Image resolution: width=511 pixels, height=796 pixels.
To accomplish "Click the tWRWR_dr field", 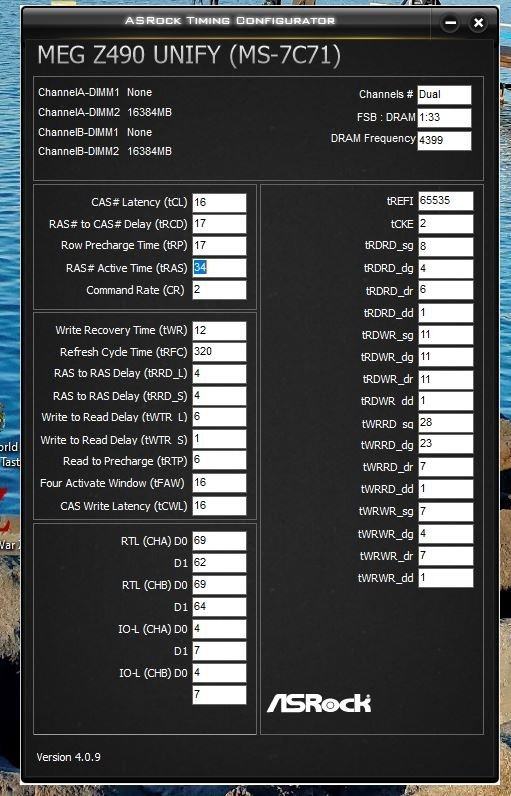I will pyautogui.click(x=446, y=556).
